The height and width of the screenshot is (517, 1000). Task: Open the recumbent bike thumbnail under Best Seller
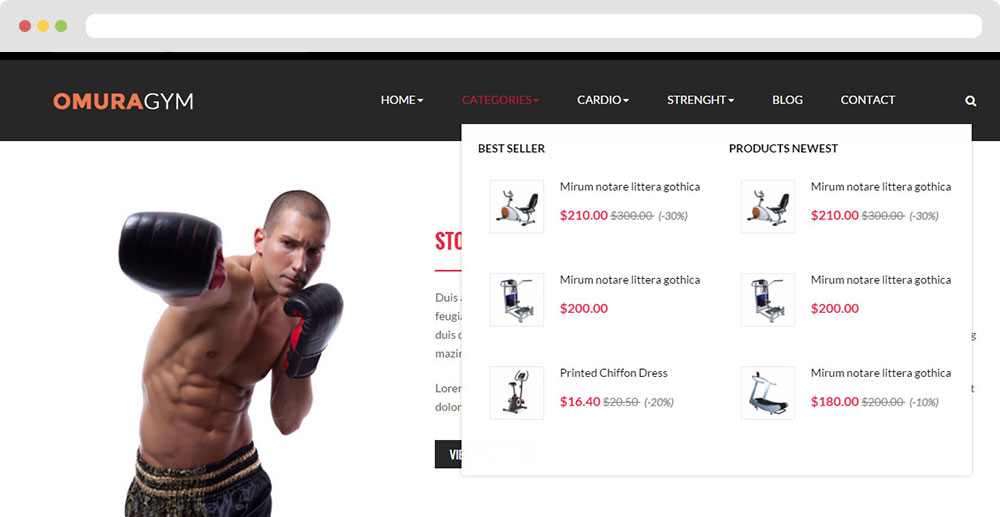pos(517,207)
